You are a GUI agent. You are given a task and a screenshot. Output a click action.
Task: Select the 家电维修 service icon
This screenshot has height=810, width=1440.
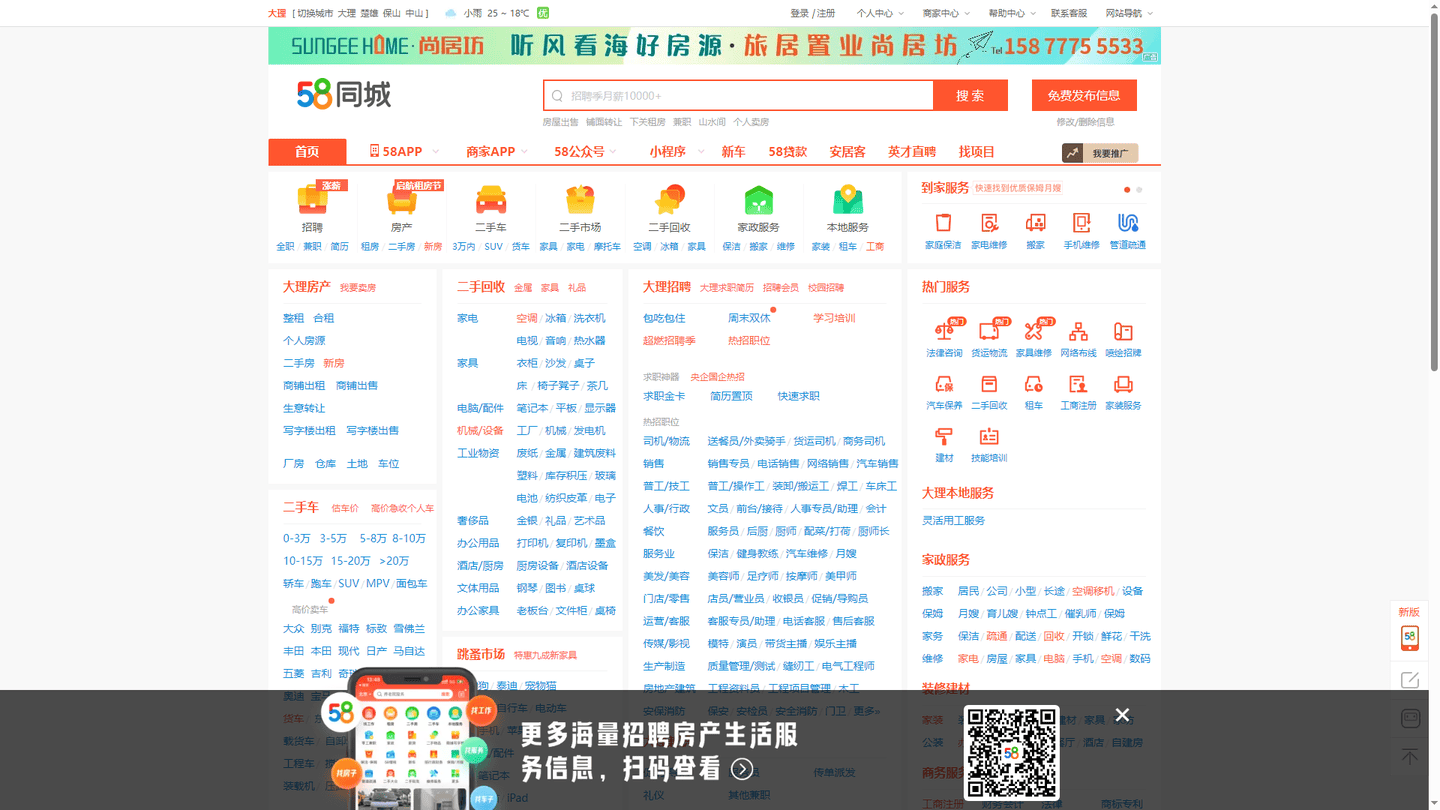[x=989, y=222]
